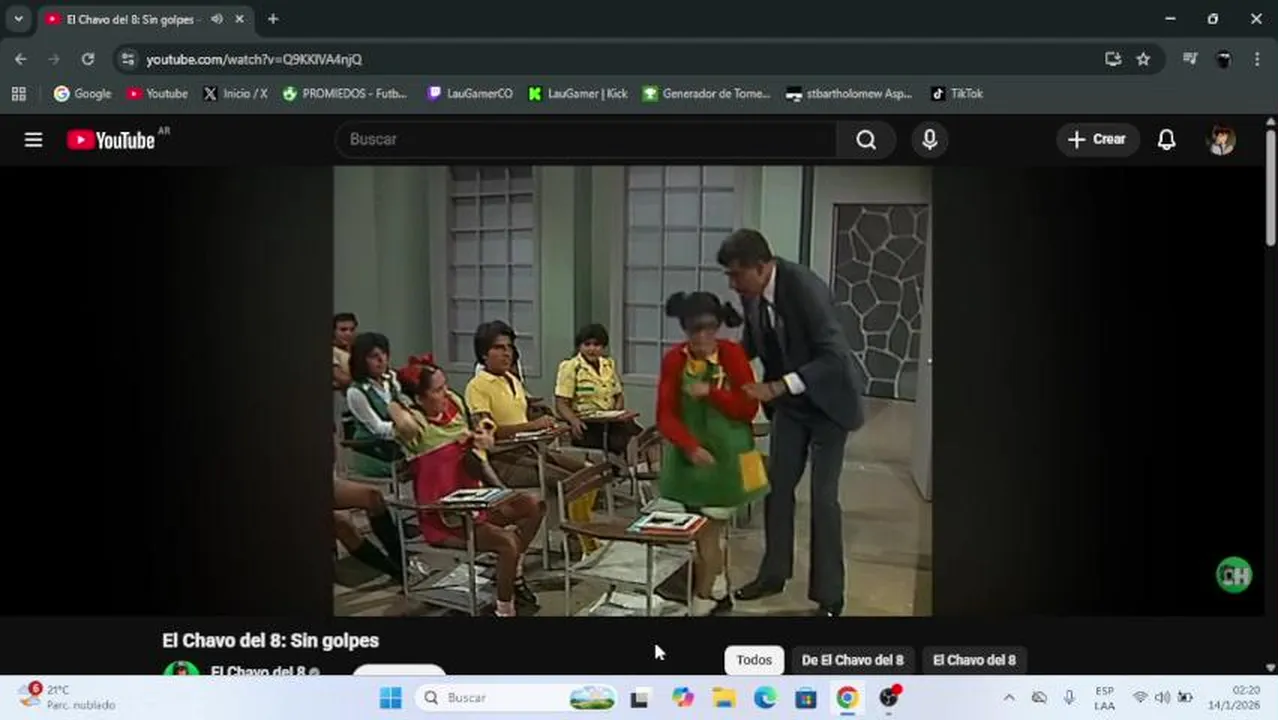The width and height of the screenshot is (1278, 720).
Task: Open the media controls toolbar icon
Action: [x=1189, y=59]
